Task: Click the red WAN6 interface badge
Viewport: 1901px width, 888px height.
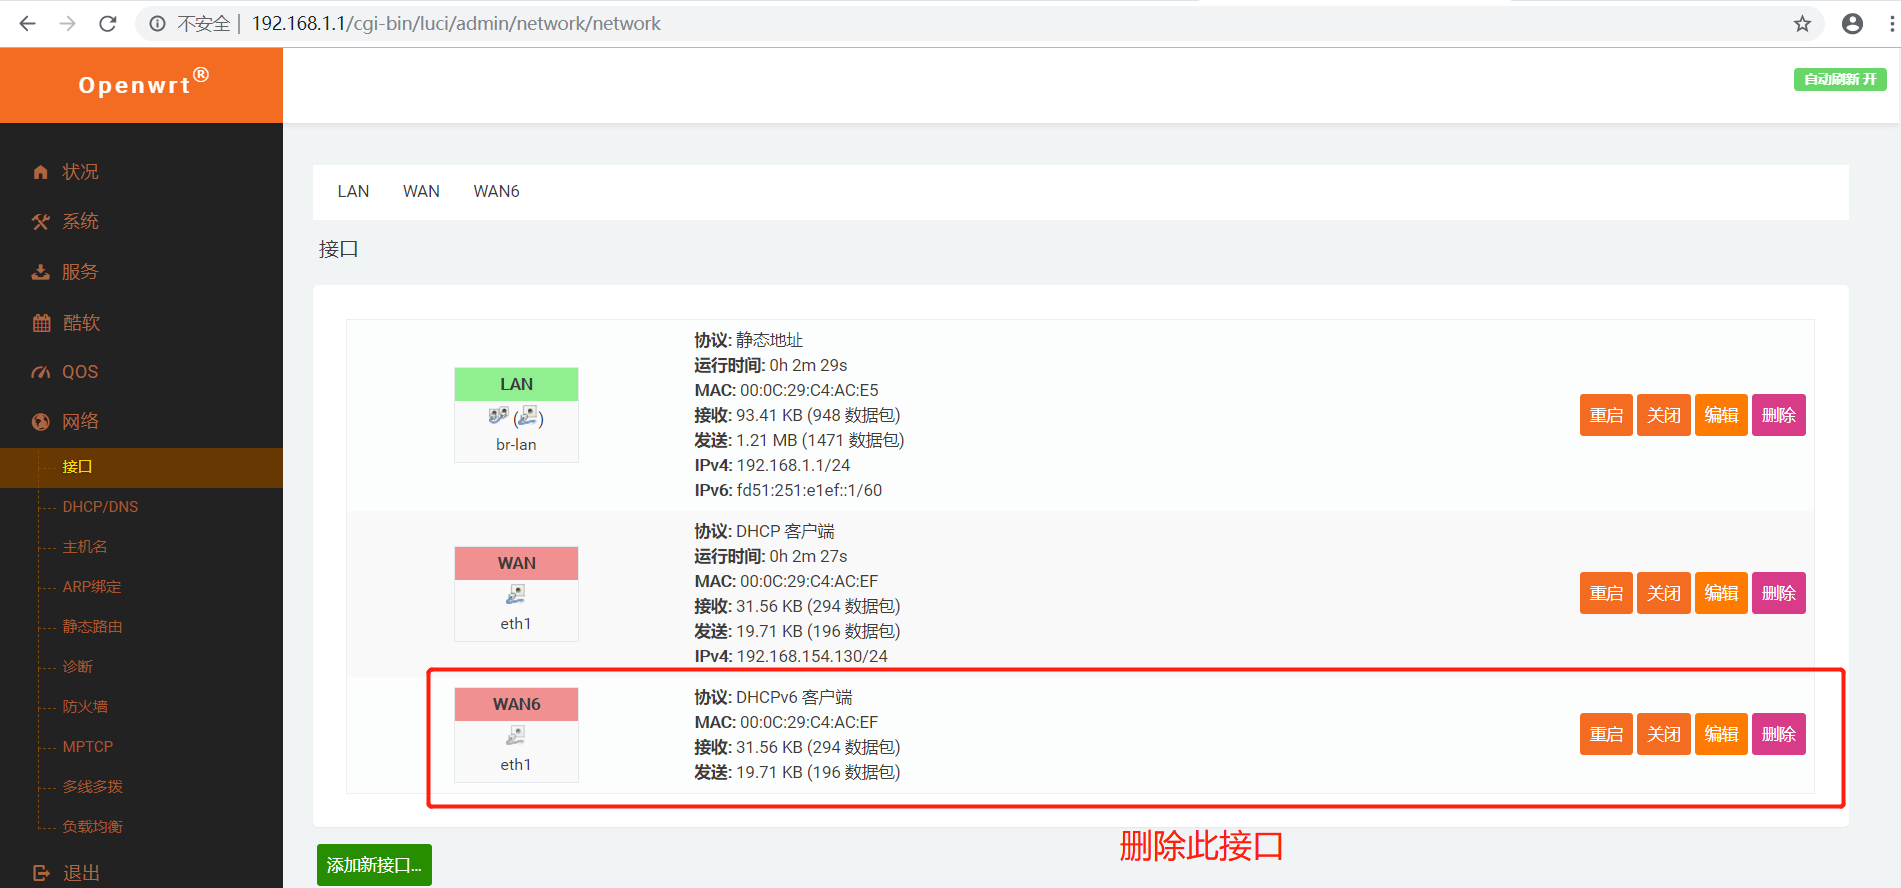Action: pos(516,704)
